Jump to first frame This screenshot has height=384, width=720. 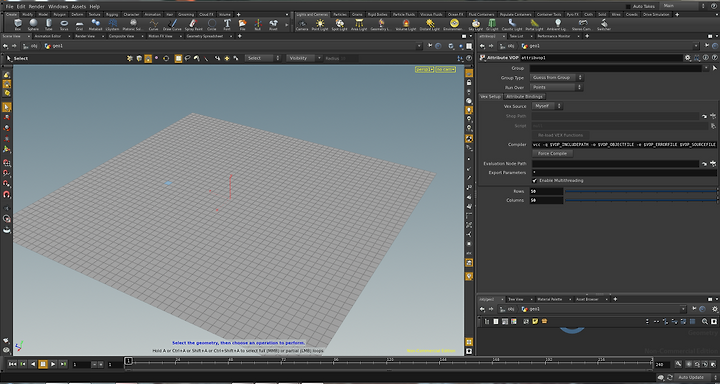pos(12,364)
